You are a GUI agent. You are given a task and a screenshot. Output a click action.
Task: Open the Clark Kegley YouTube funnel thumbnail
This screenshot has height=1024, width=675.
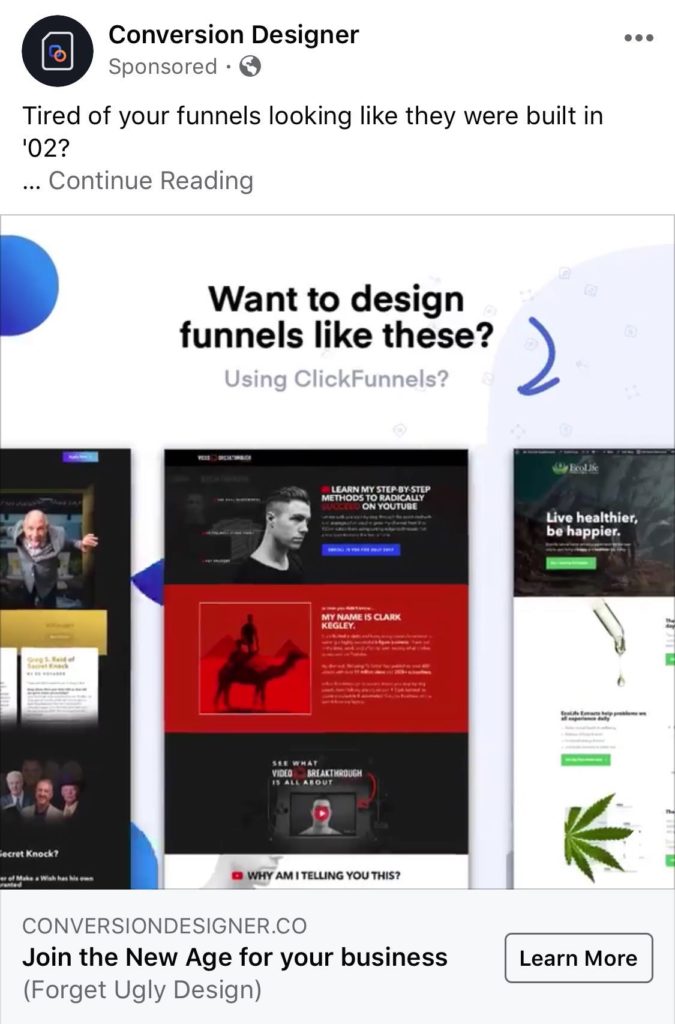[316, 668]
